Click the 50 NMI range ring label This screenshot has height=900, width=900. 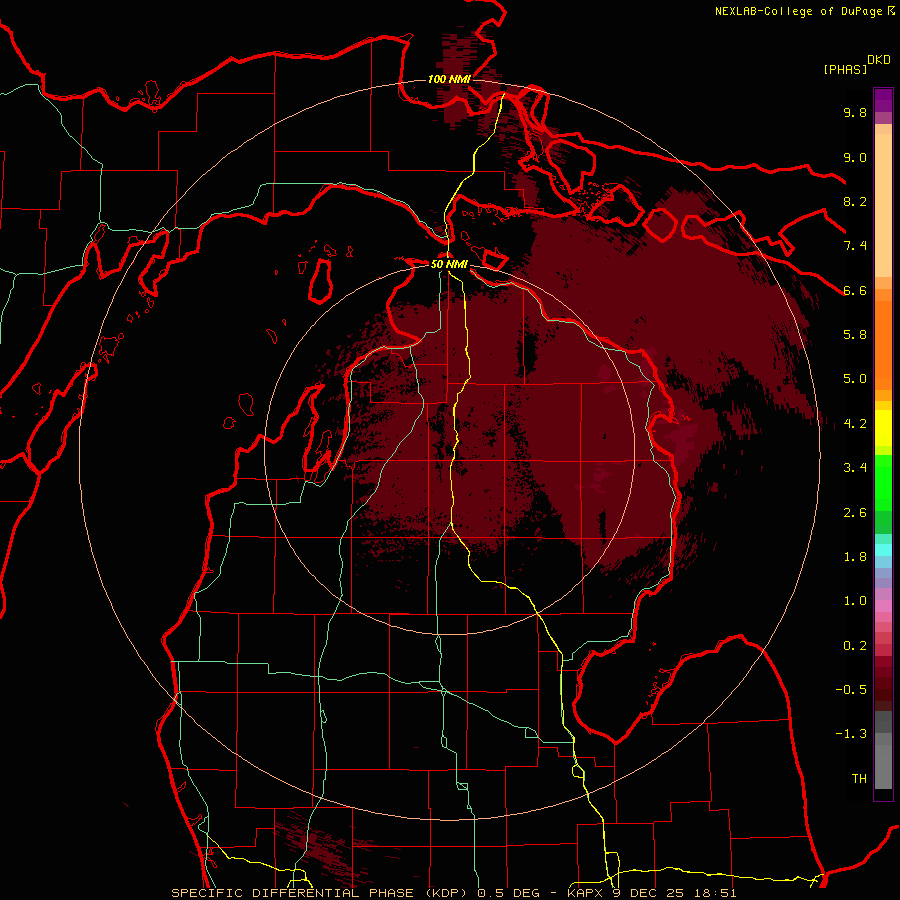point(449,264)
